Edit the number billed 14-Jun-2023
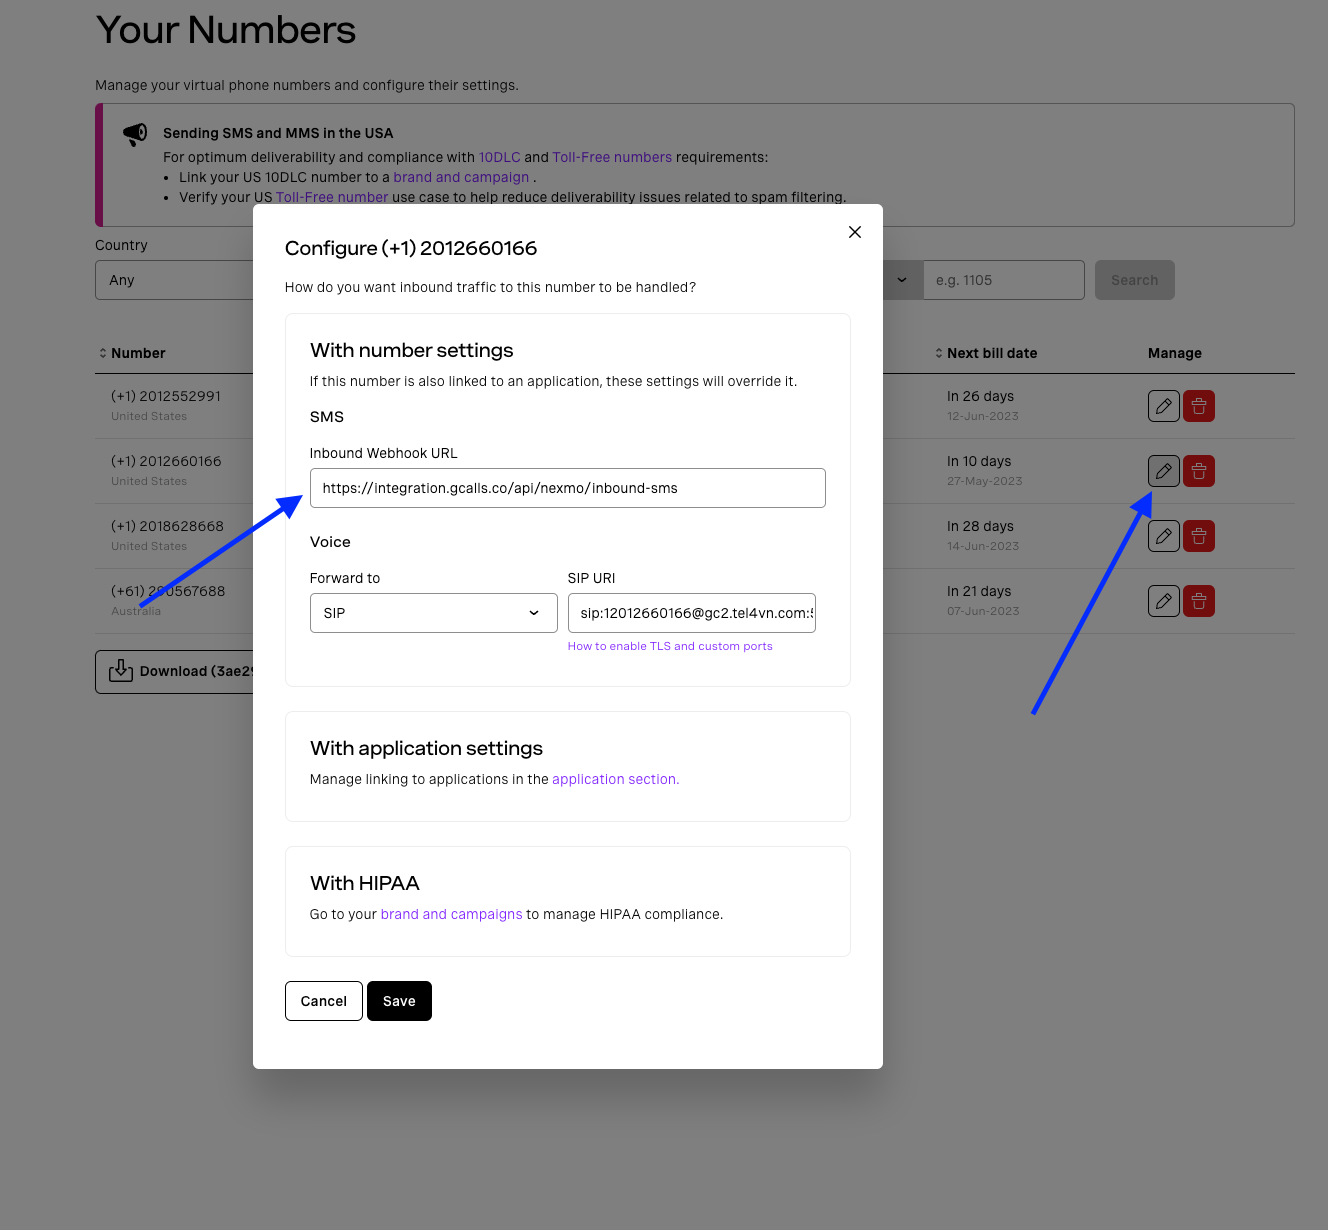 point(1164,536)
